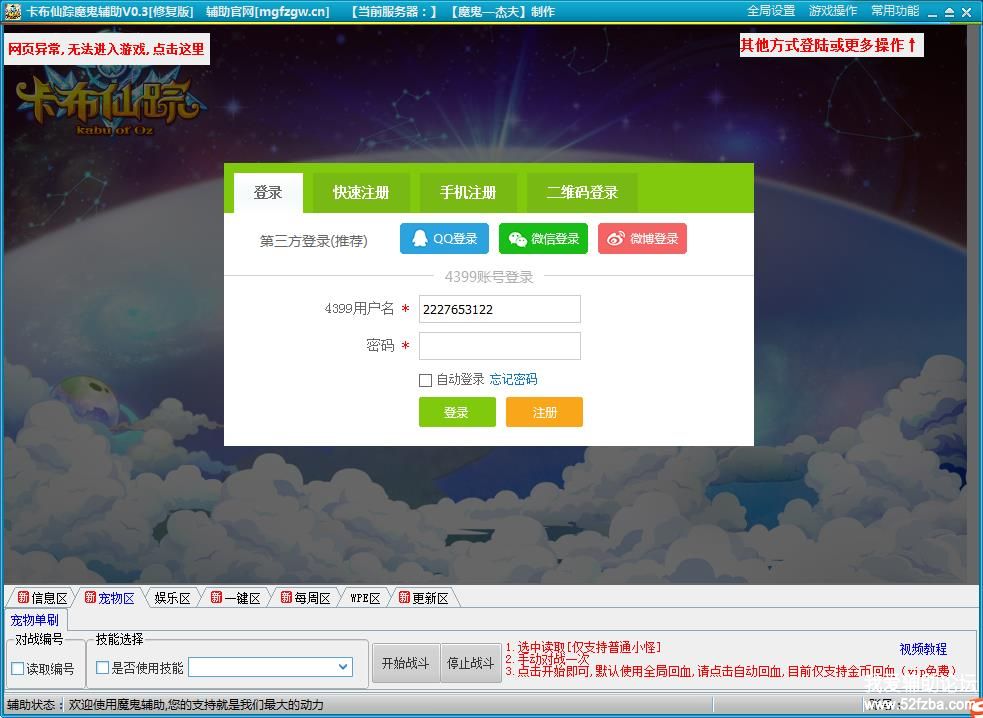
Task: Click the 辅助状态 status message
Action: pos(196,705)
